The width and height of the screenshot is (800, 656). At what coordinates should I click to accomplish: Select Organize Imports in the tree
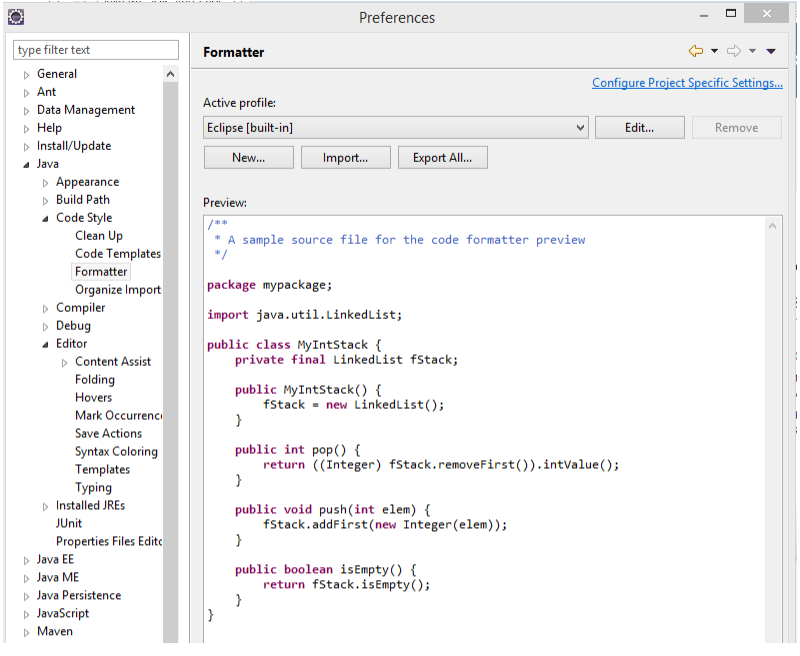coord(118,289)
